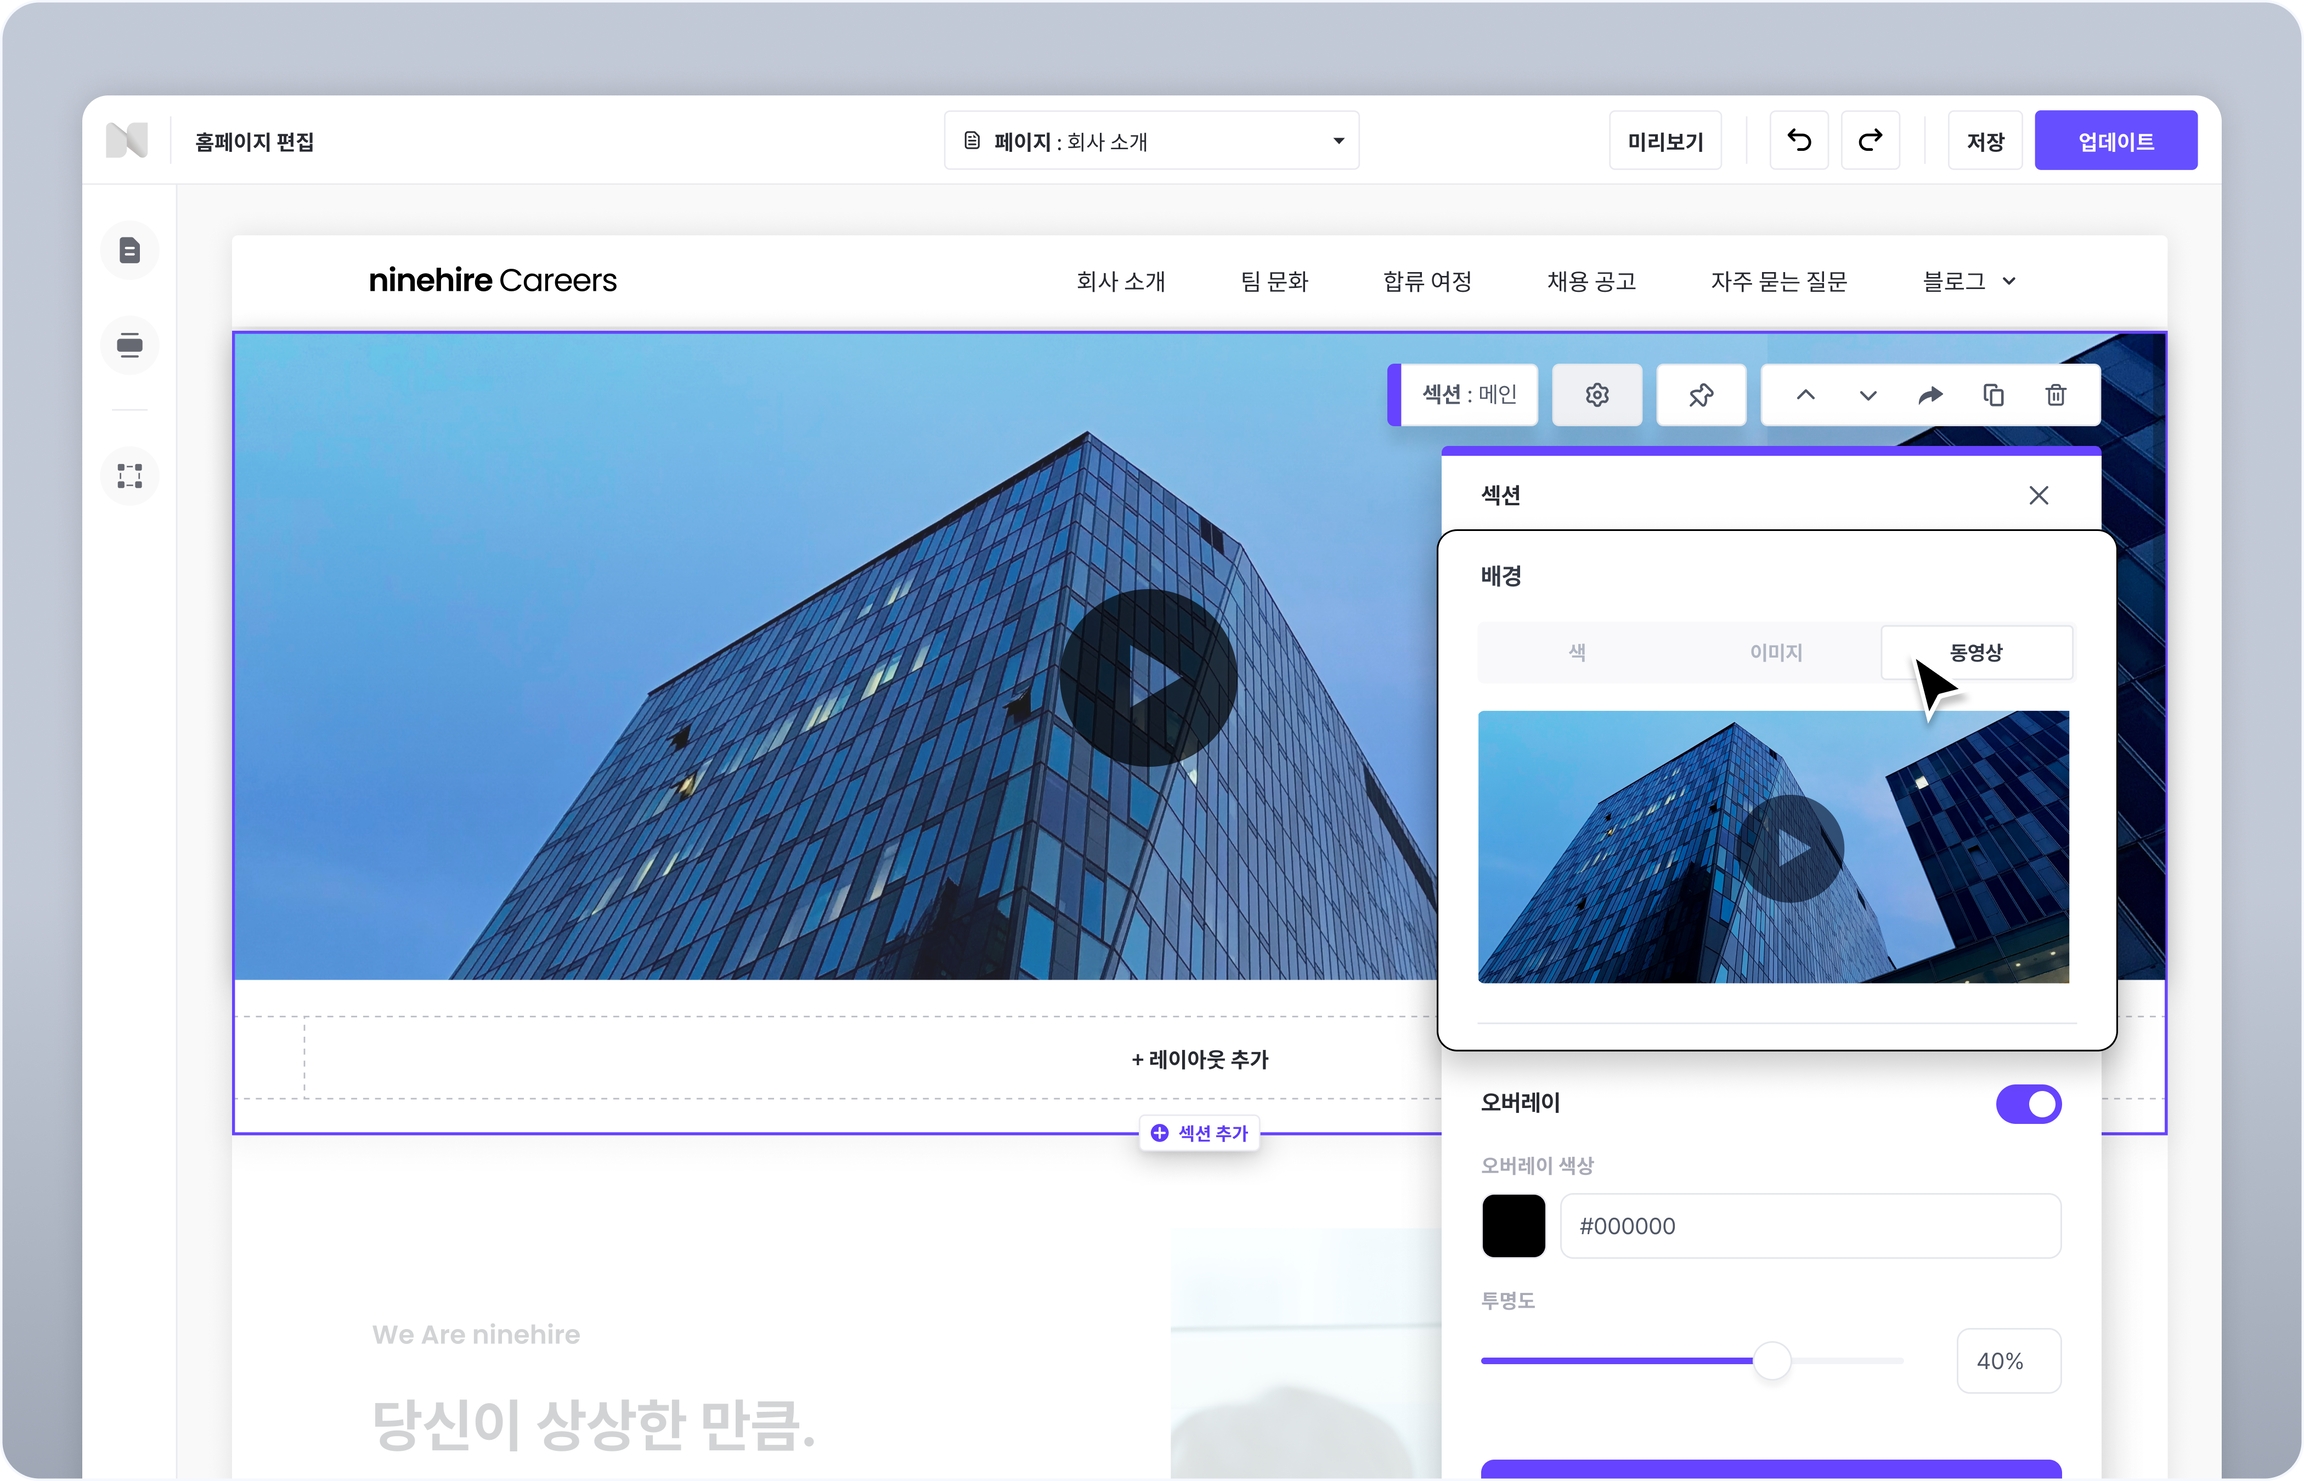The height and width of the screenshot is (1481, 2304).
Task: Move section down with chevron
Action: coord(1867,395)
